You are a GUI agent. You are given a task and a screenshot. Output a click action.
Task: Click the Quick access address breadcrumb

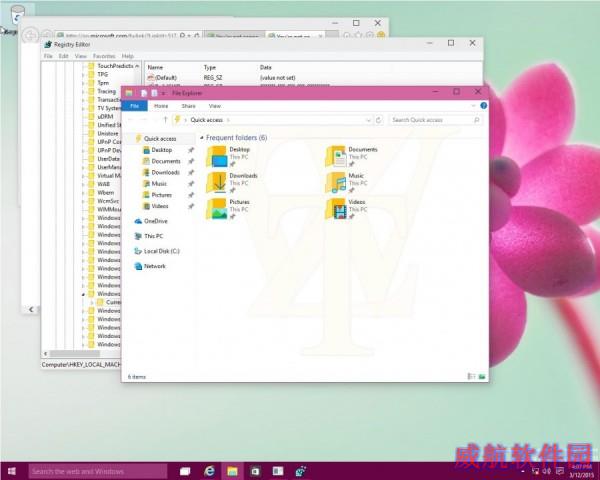tap(207, 120)
